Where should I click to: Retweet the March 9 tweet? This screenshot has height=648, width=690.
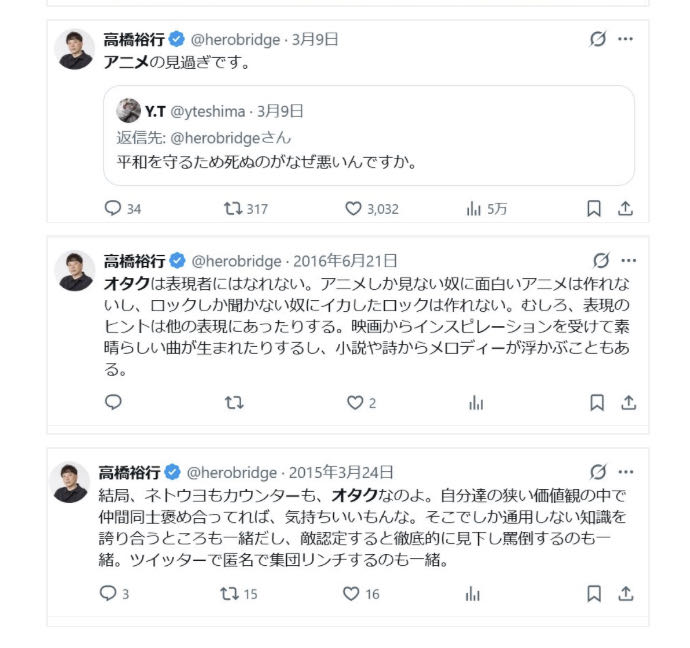231,208
